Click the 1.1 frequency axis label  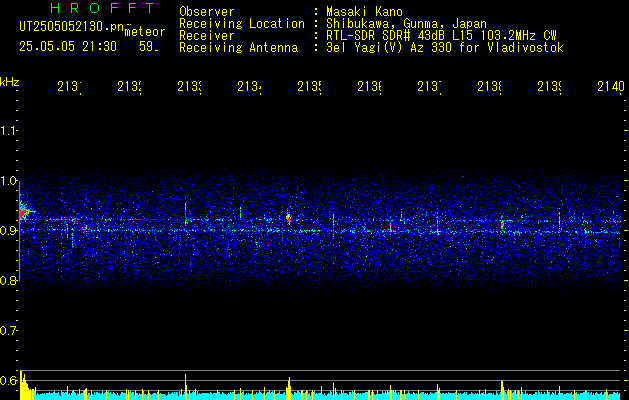point(8,130)
